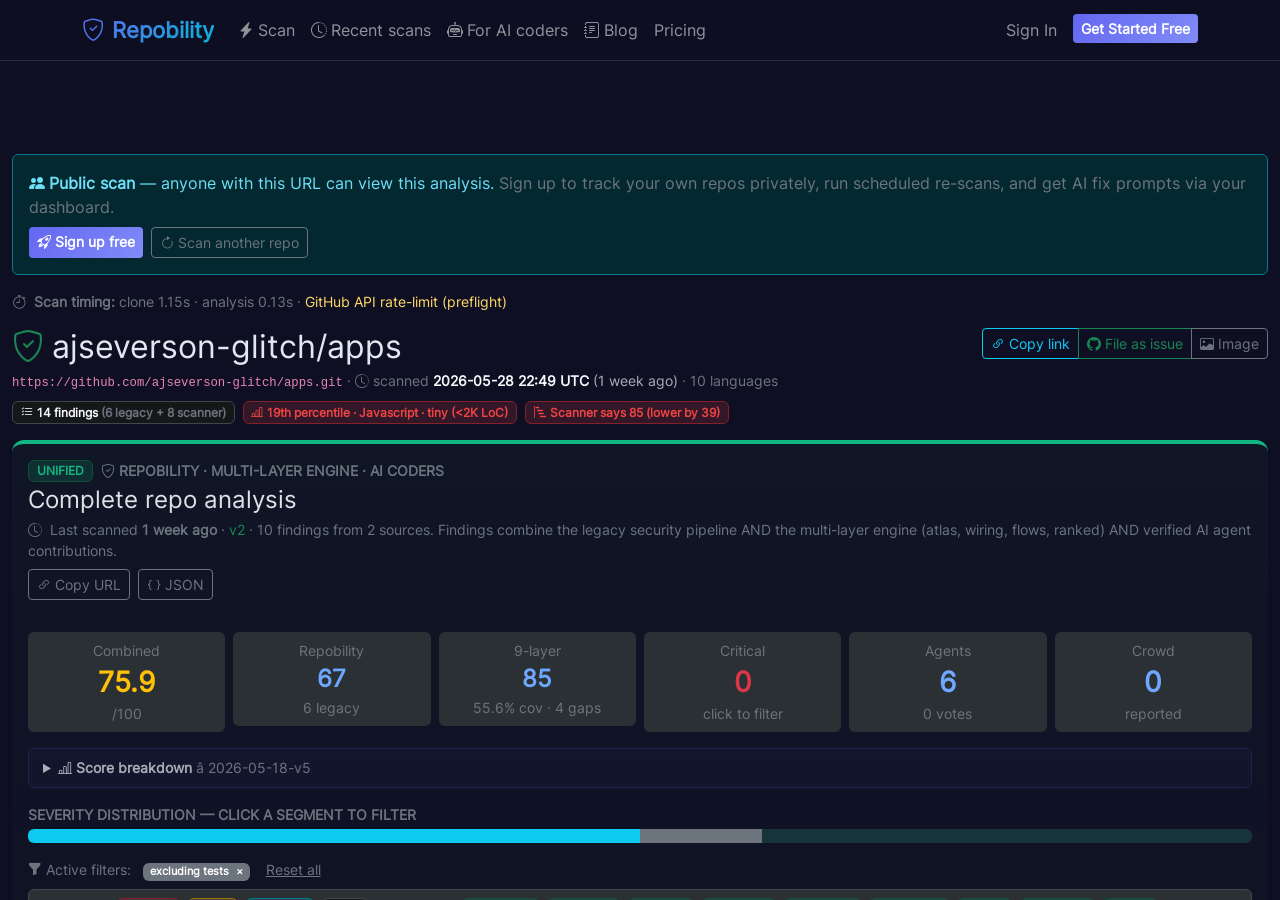
Task: Click the 2026-05-28 22:49 UTC timestamp
Action: click(511, 381)
